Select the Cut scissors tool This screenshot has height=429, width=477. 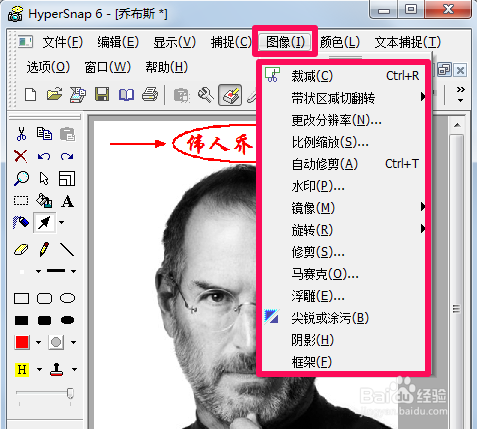click(x=21, y=134)
